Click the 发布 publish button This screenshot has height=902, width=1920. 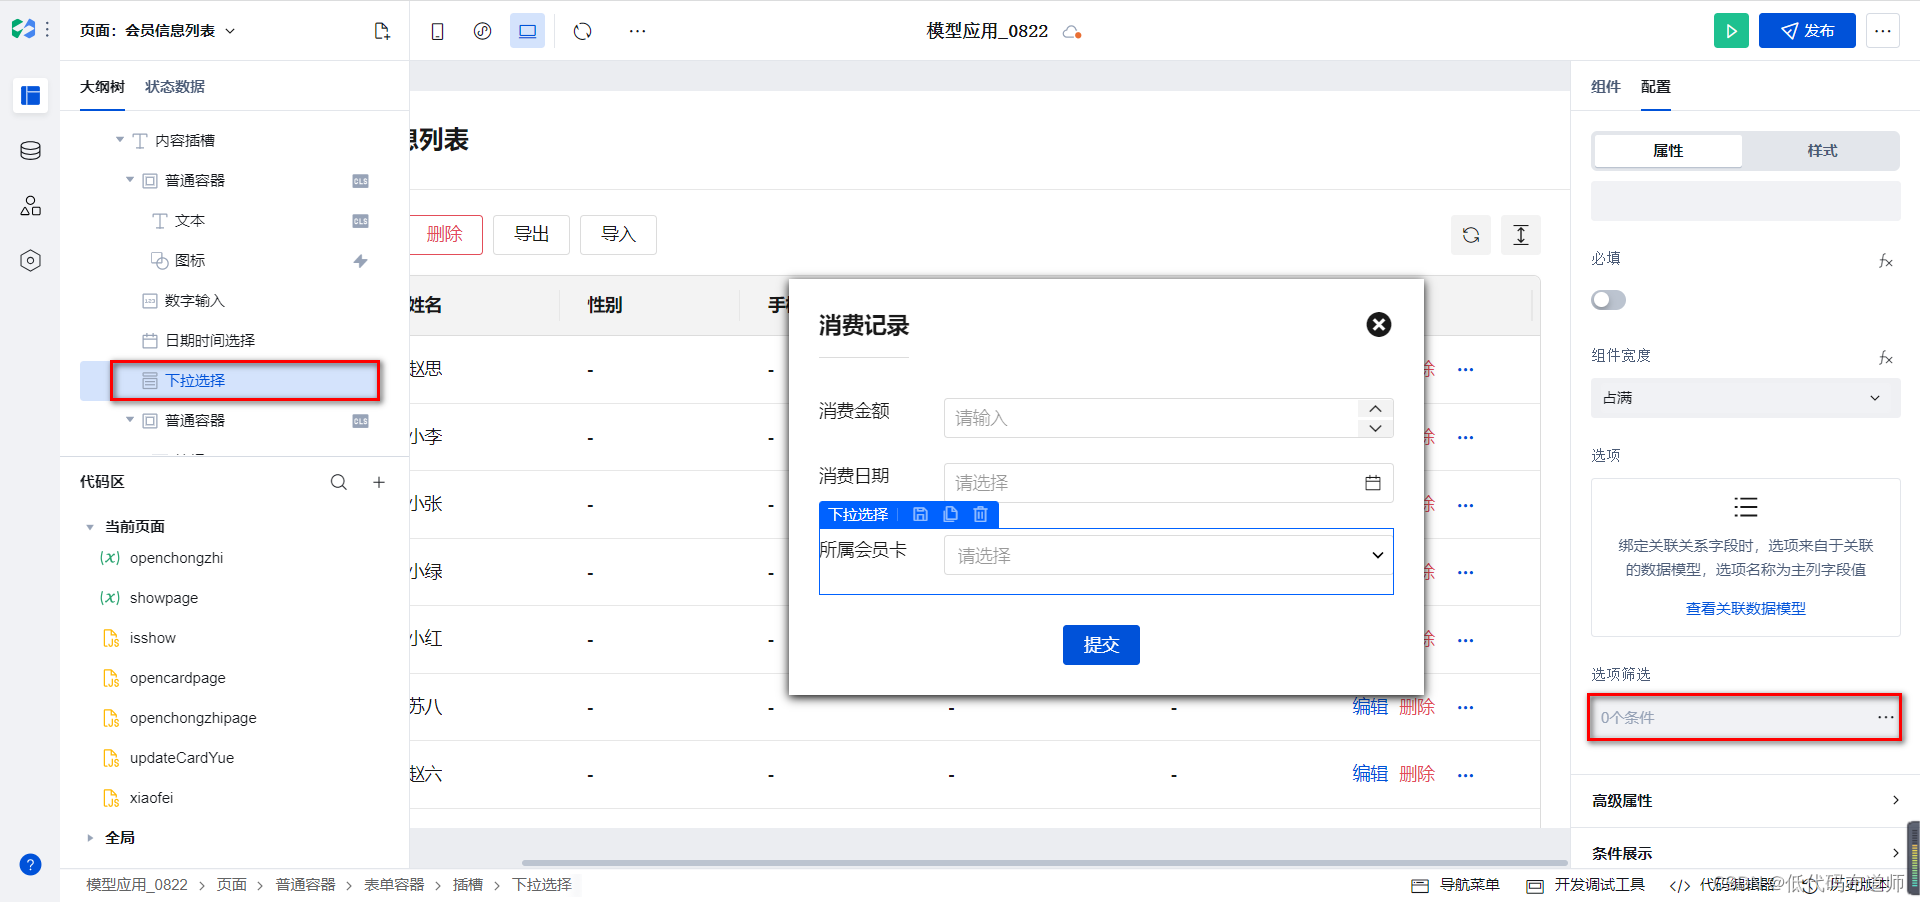tap(1807, 31)
